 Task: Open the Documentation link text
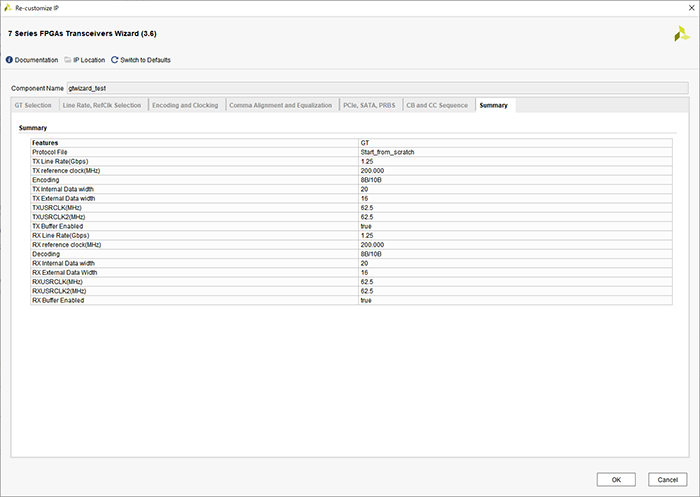(36, 60)
